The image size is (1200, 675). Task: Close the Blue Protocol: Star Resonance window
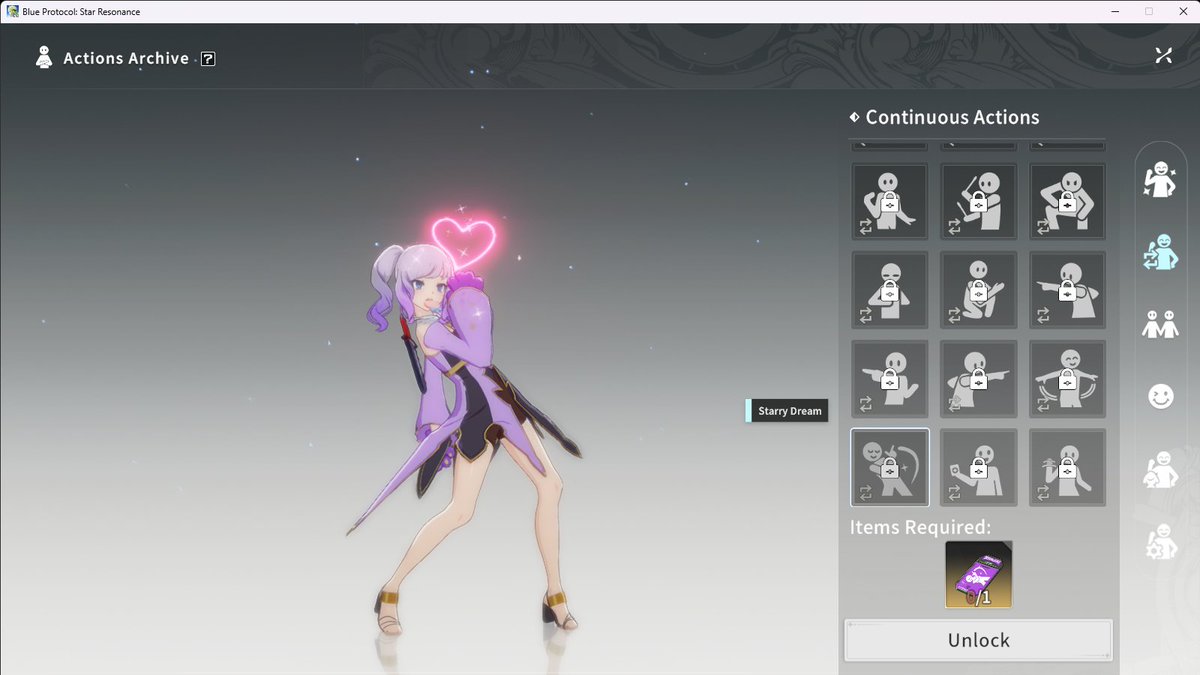[1182, 11]
